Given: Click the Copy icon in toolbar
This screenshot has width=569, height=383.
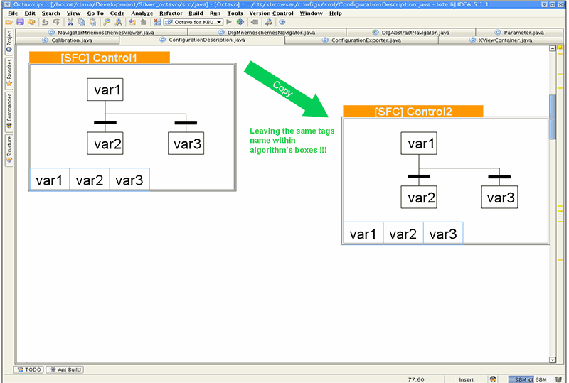Looking at the screenshot, I should tap(82, 22).
